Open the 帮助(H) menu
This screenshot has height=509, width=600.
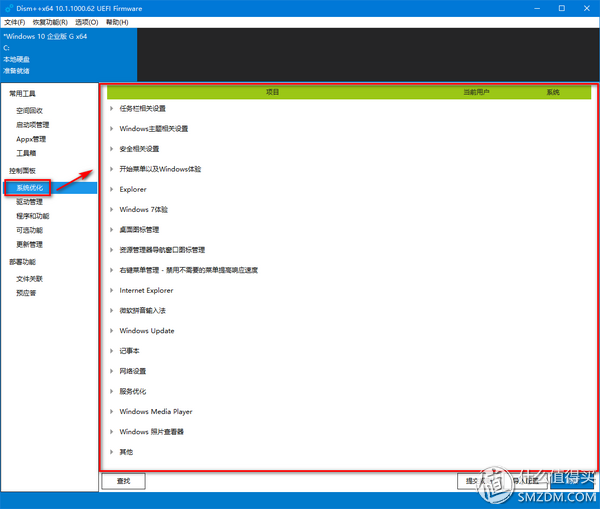click(x=117, y=22)
